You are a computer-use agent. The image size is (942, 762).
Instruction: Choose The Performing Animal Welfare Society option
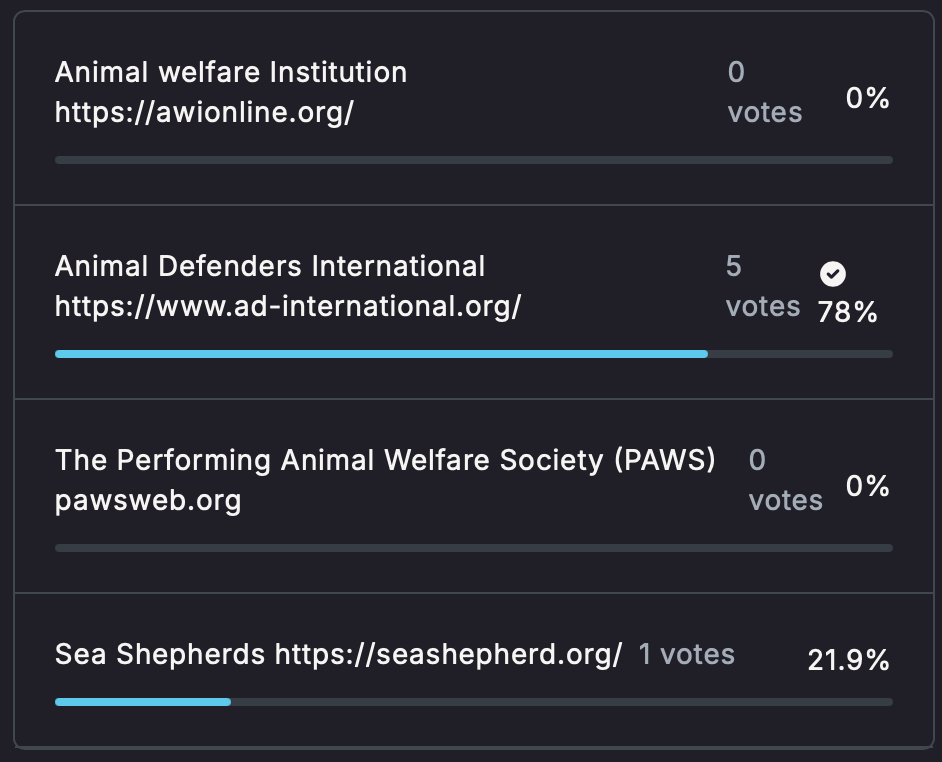474,496
